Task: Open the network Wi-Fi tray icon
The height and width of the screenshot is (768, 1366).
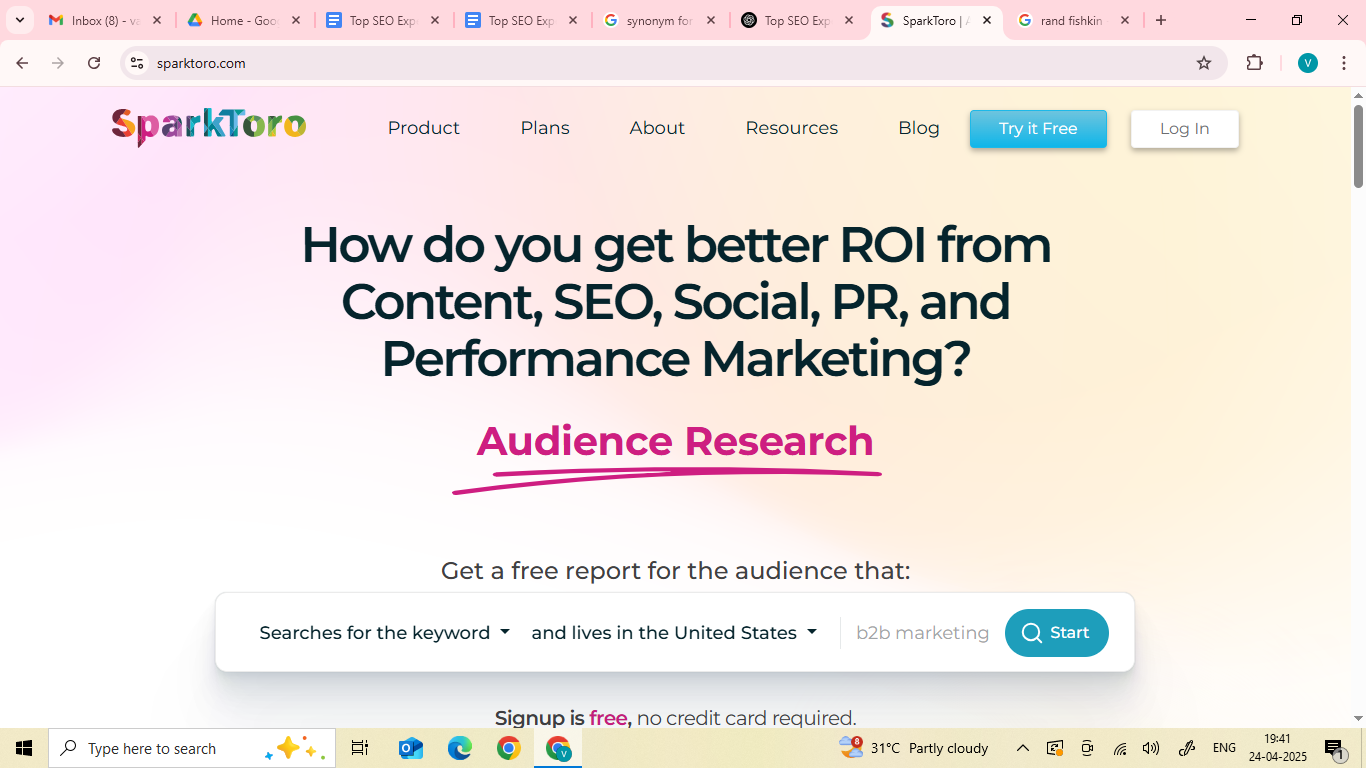Action: [1120, 748]
